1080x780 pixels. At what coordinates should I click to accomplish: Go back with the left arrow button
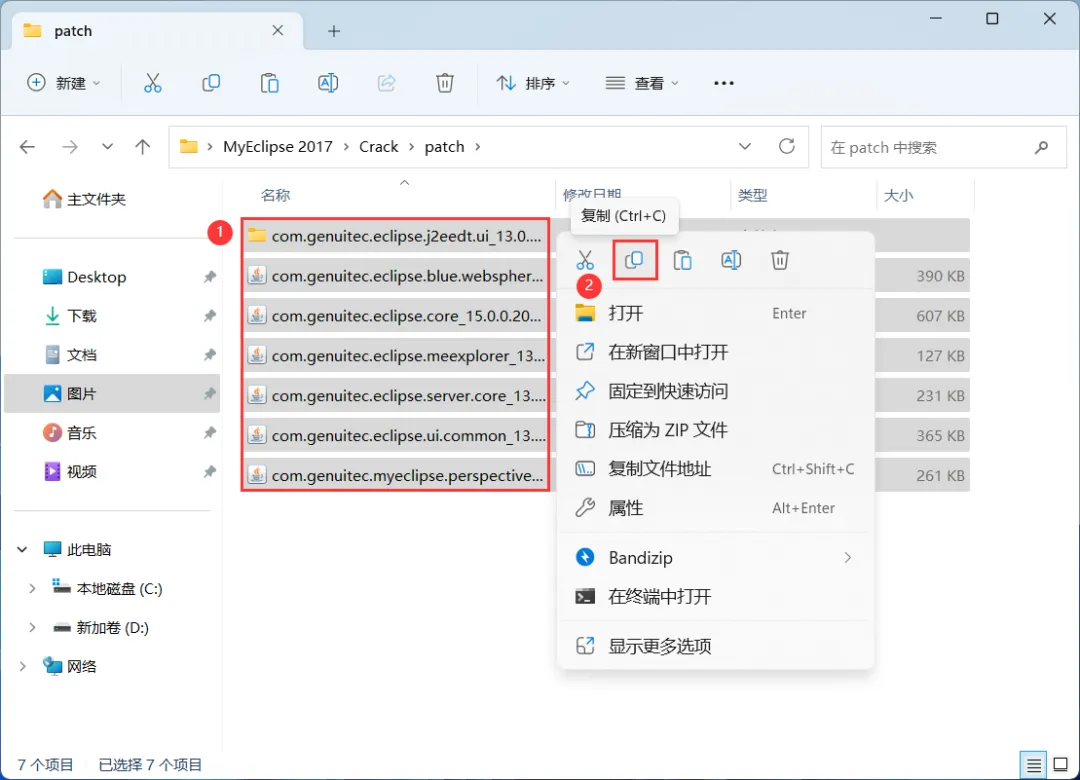28,147
